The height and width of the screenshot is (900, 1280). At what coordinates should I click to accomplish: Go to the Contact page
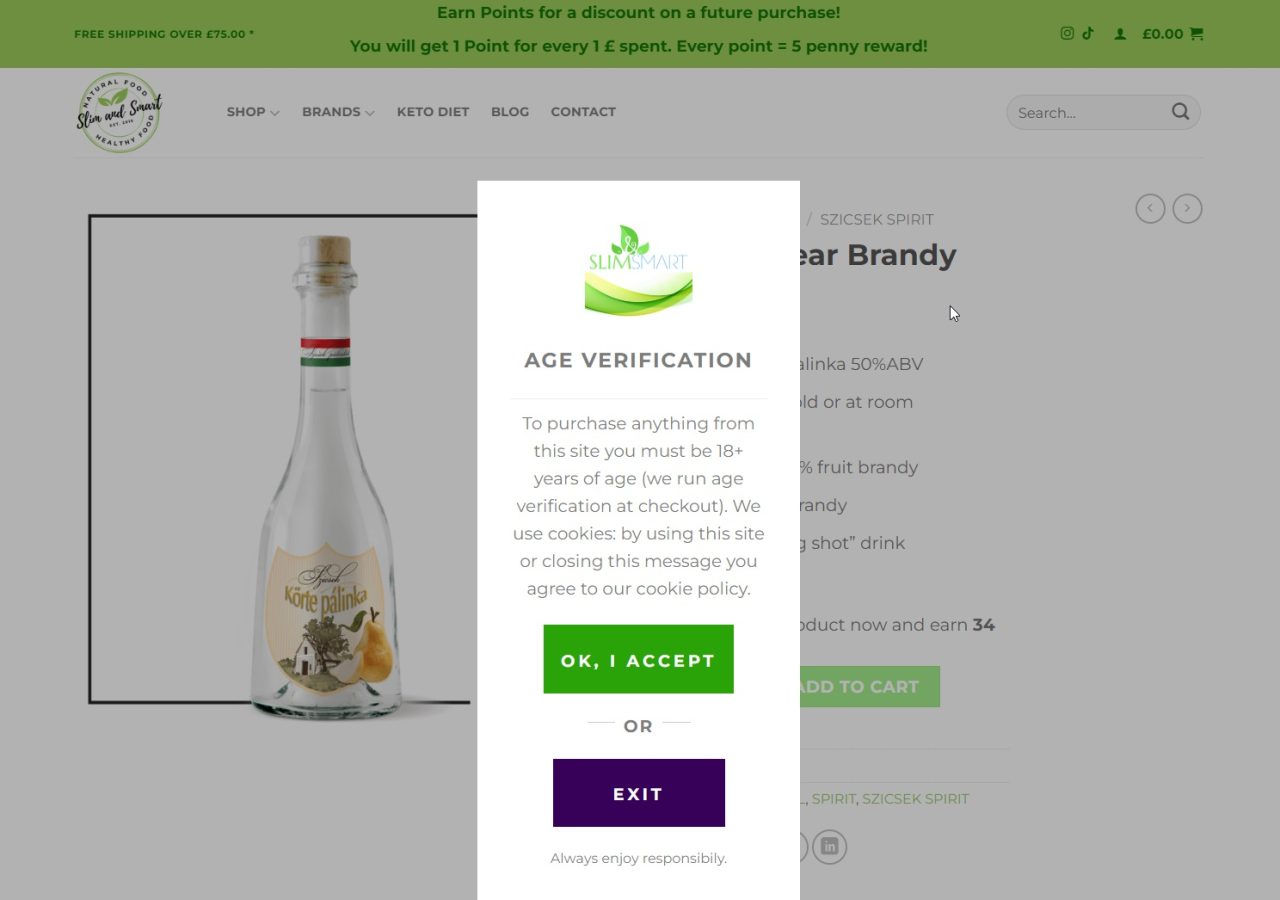[x=583, y=112]
